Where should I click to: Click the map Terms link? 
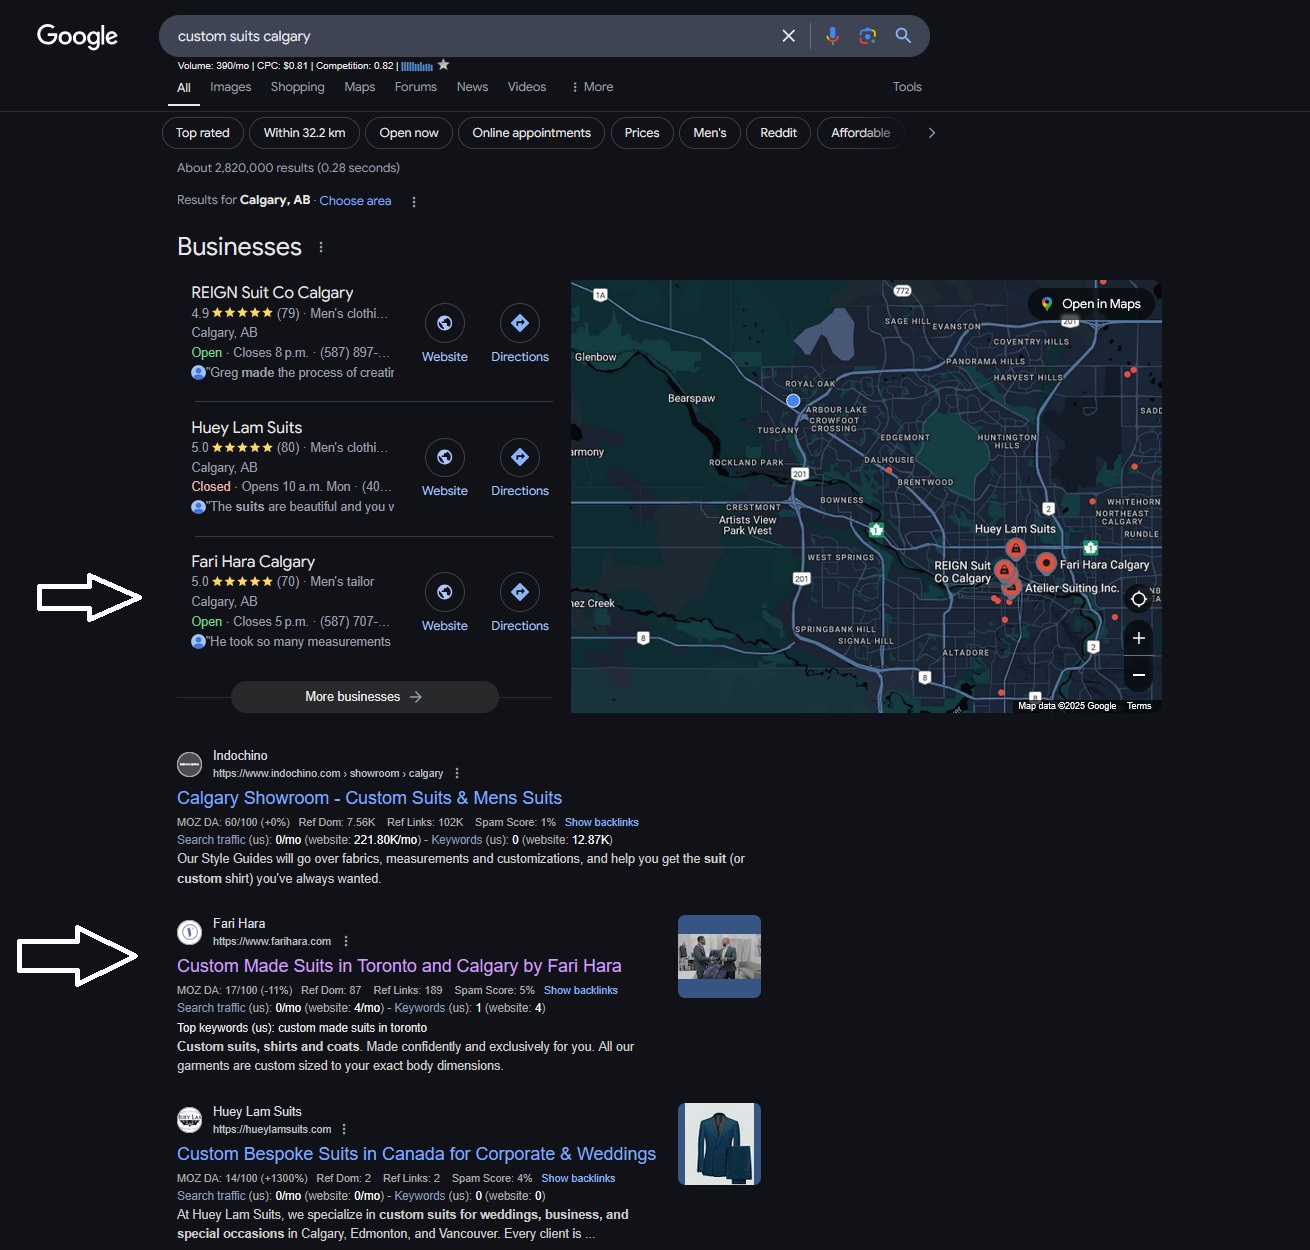tap(1139, 706)
